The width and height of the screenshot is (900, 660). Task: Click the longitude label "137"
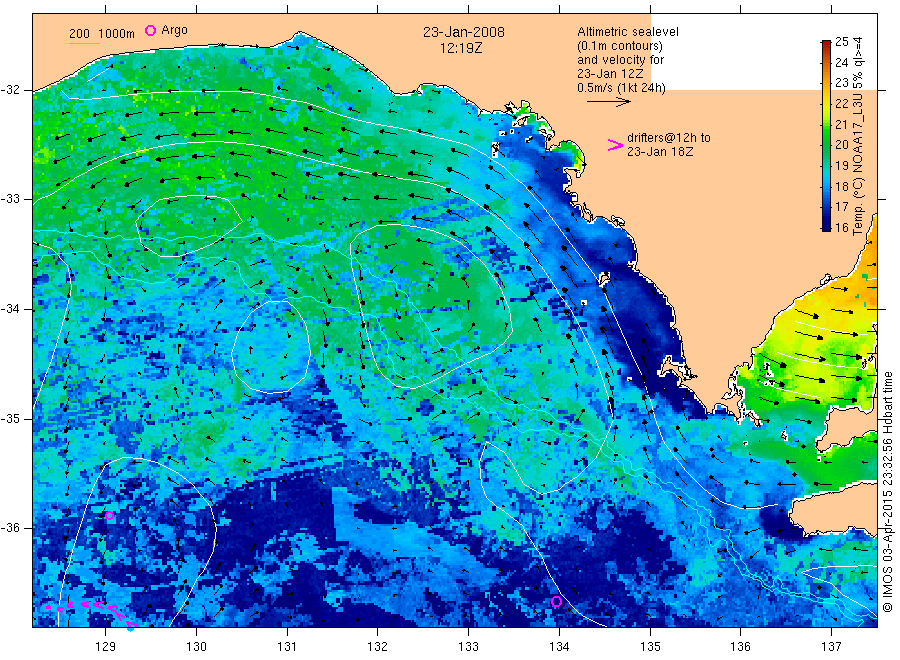tap(831, 647)
